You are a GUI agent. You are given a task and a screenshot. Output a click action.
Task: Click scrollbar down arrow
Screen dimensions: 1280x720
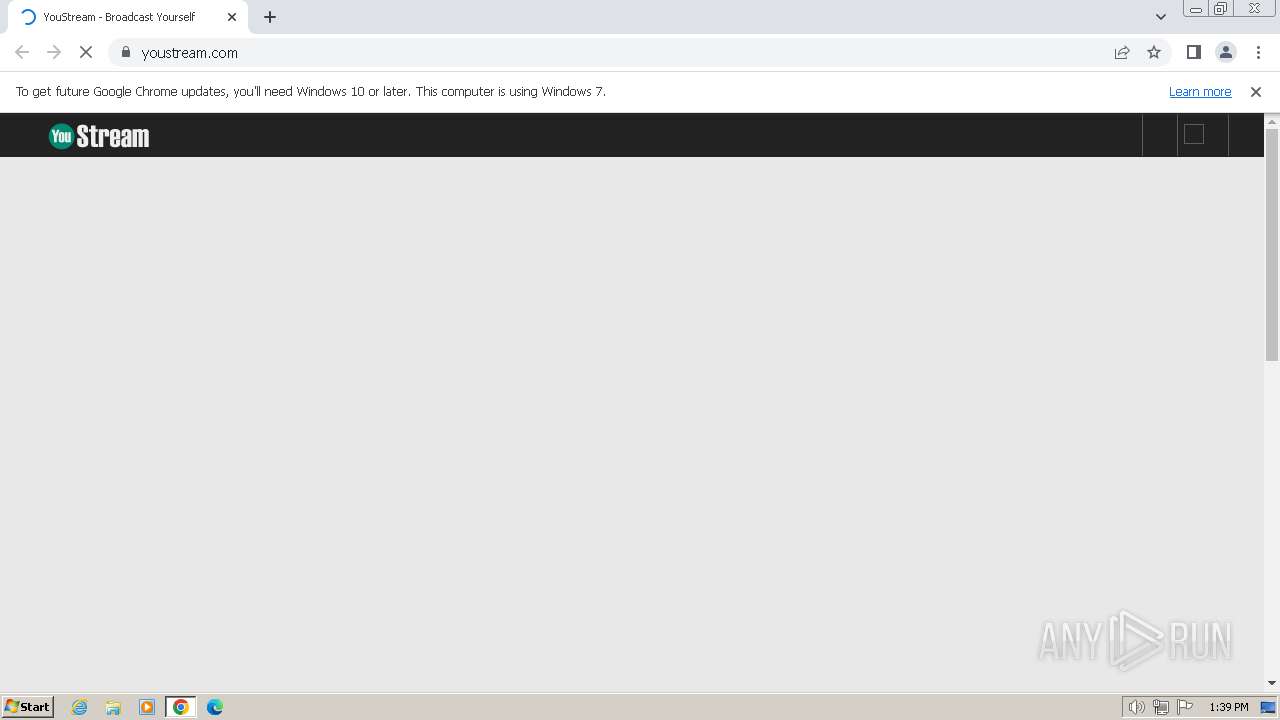tap(1272, 683)
